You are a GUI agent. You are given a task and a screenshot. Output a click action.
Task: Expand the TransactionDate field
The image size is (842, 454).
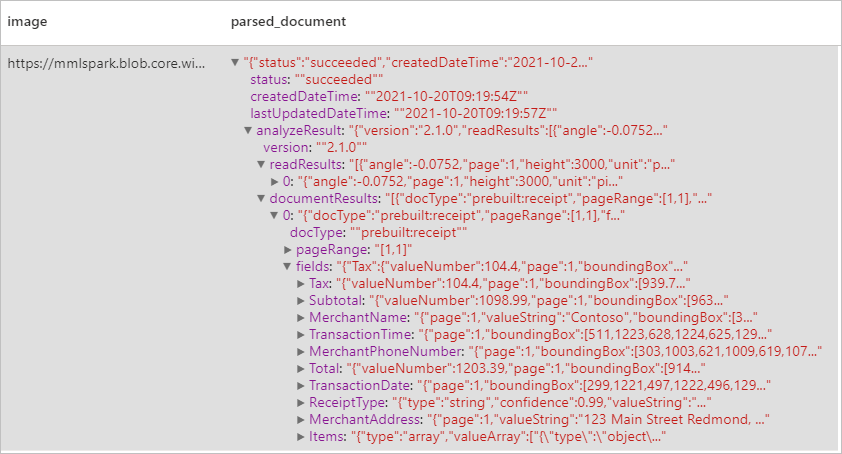301,386
